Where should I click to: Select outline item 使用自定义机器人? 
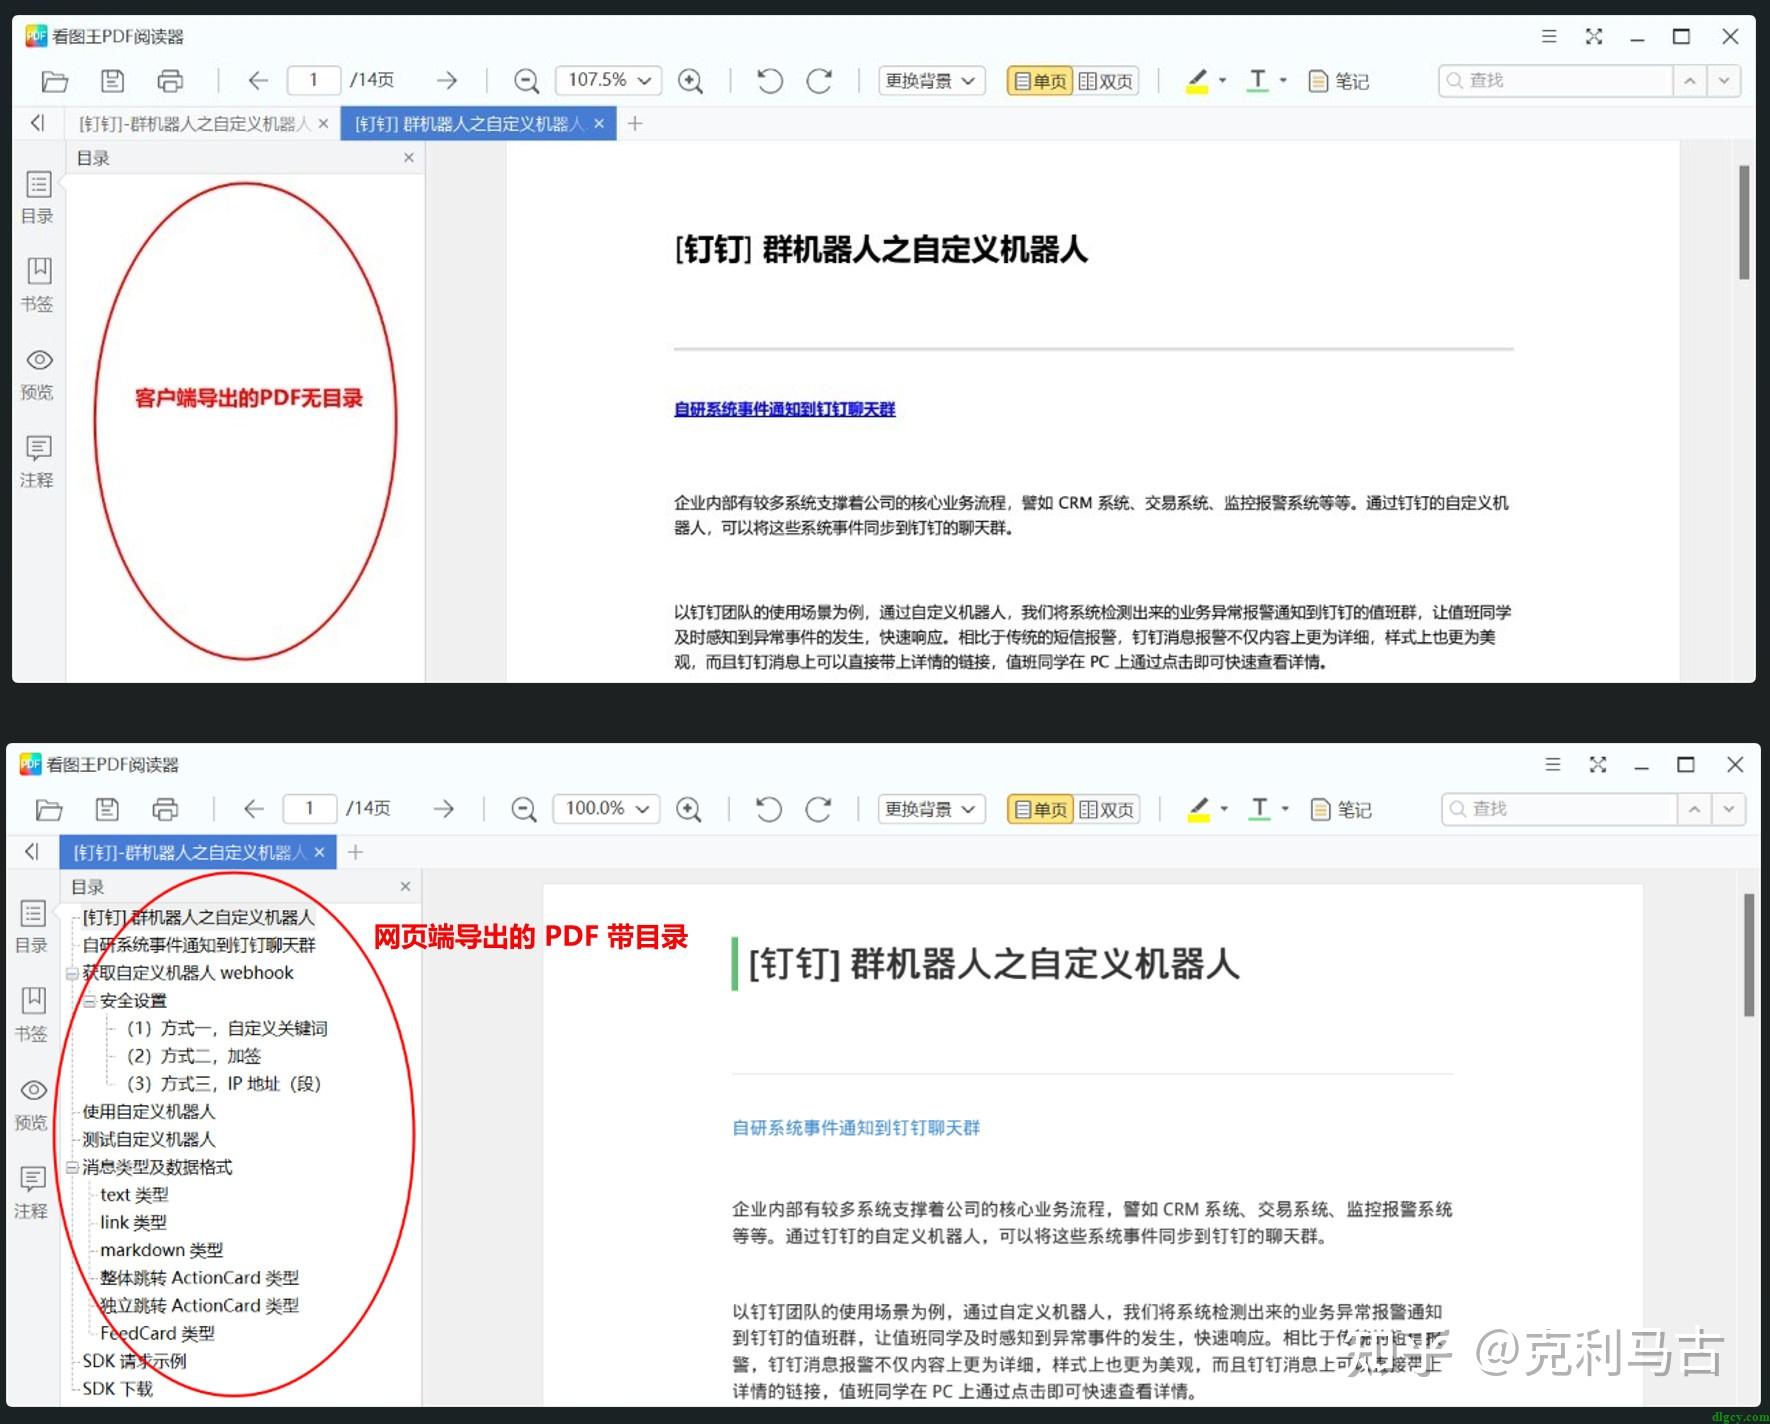pos(149,1112)
